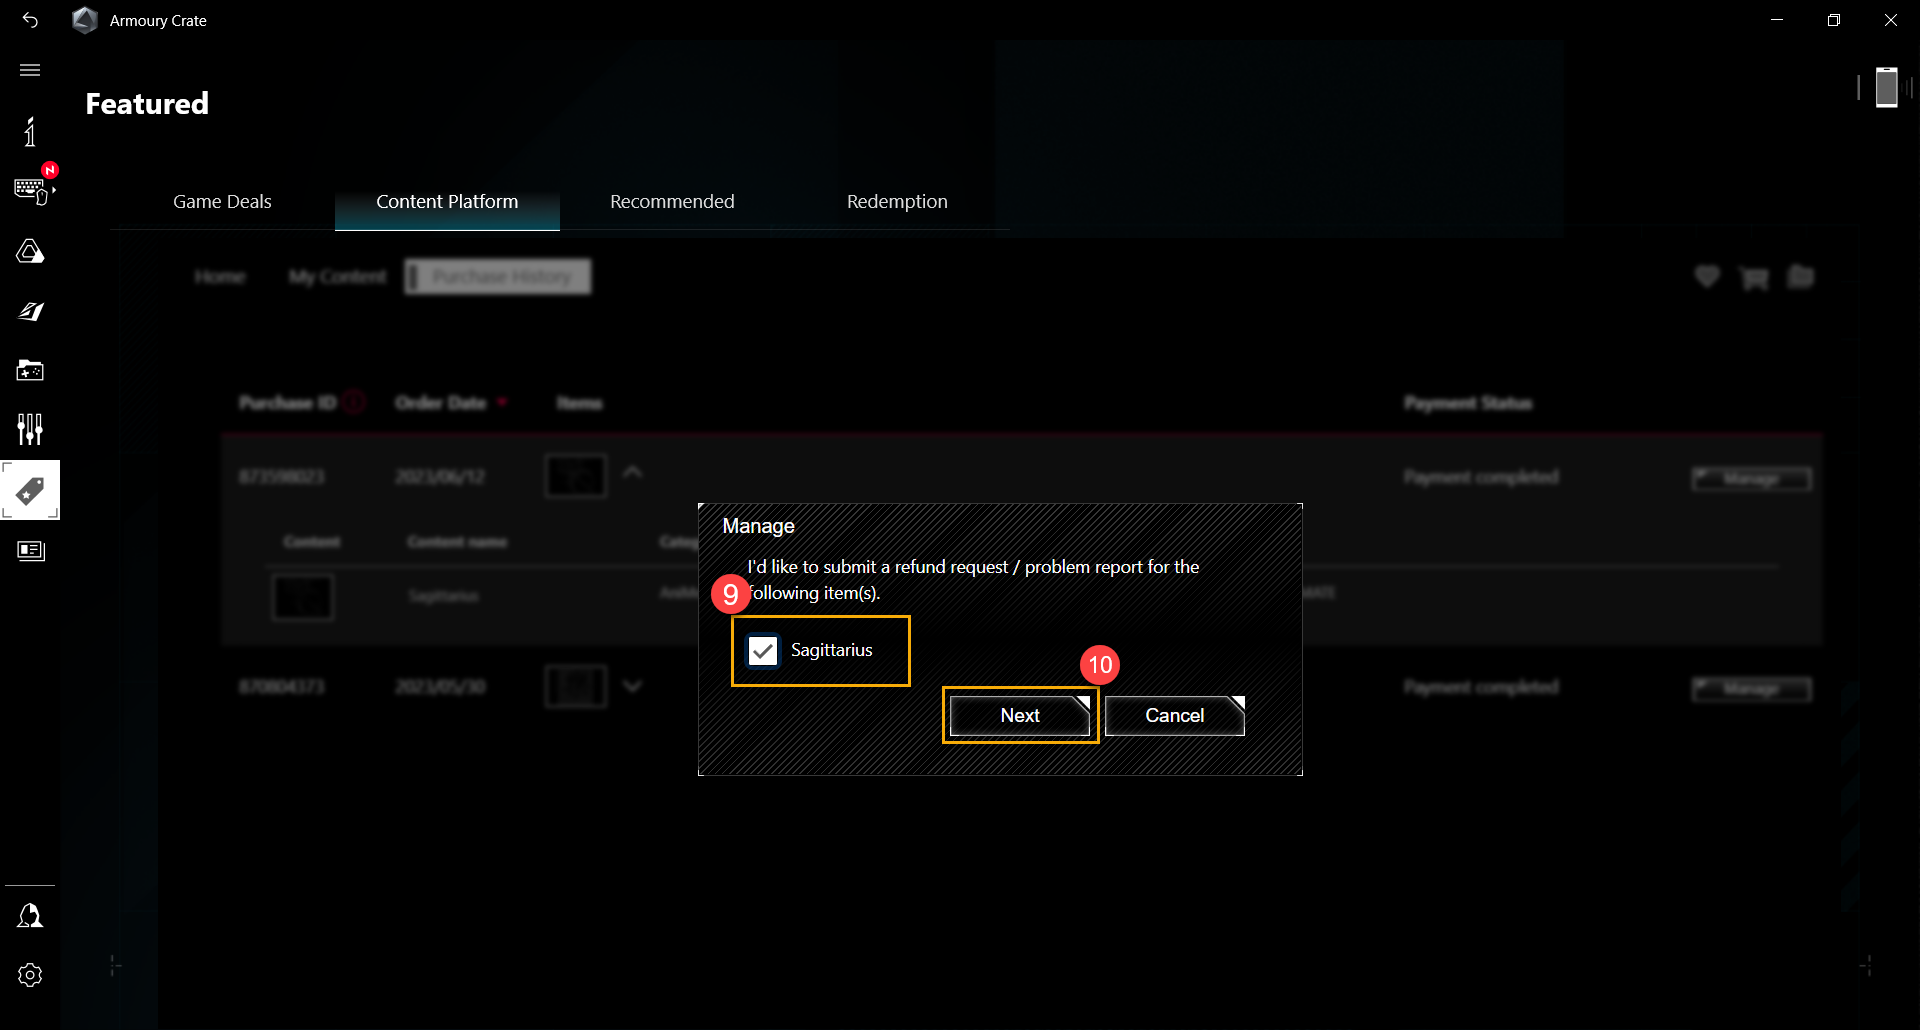
Task: Switch to Game Deals tab
Action: [x=222, y=201]
